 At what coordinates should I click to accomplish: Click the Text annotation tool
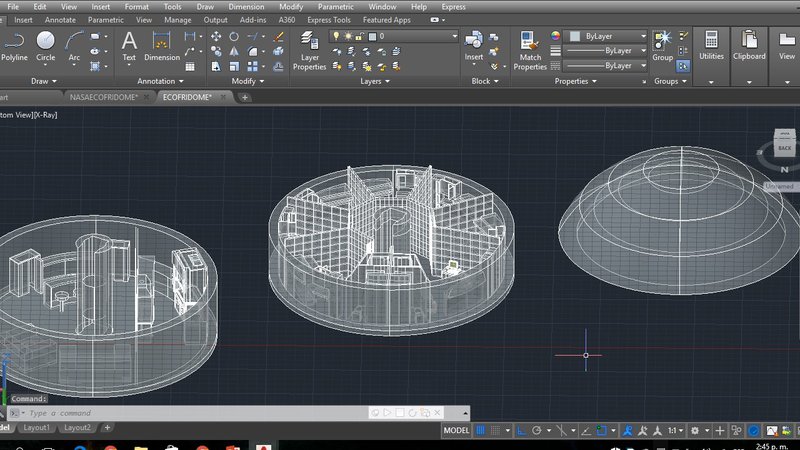[129, 44]
